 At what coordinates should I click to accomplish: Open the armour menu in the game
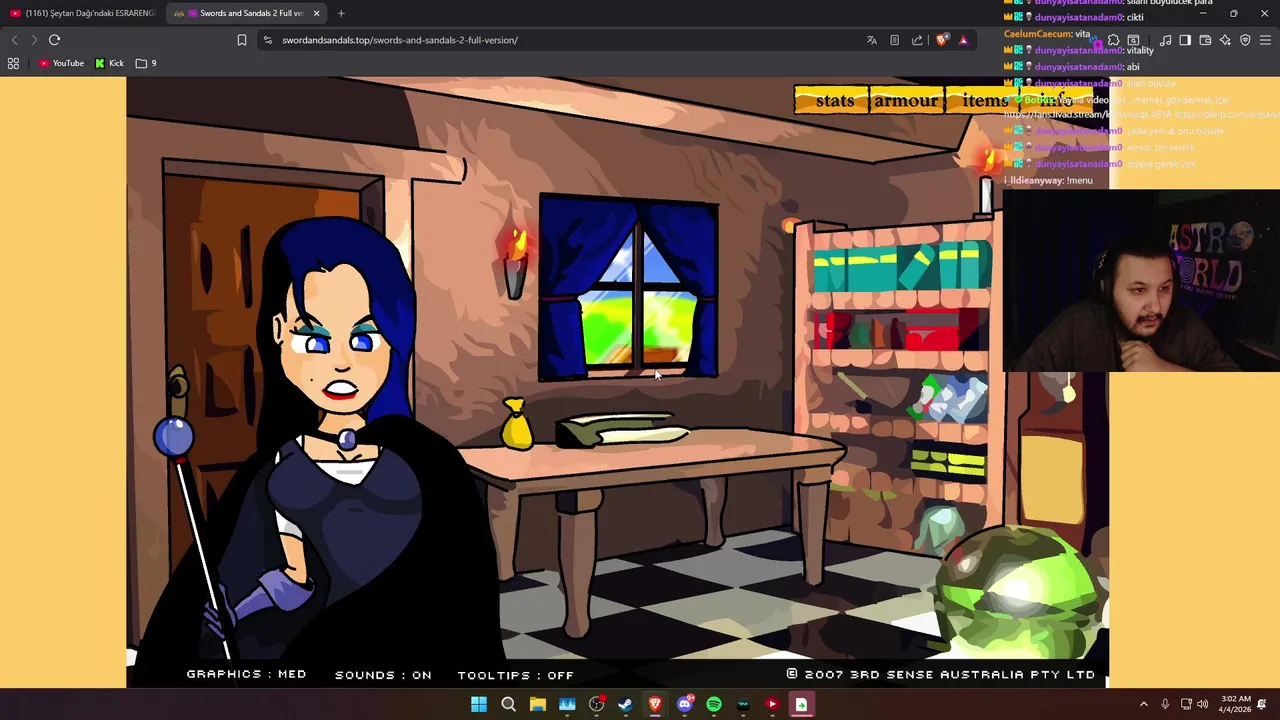click(906, 100)
